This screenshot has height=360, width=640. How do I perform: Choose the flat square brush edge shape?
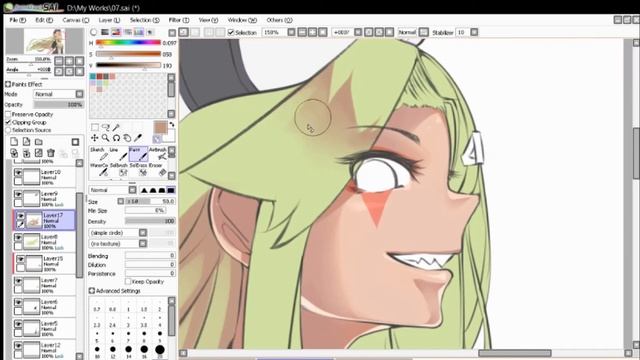[x=171, y=190]
